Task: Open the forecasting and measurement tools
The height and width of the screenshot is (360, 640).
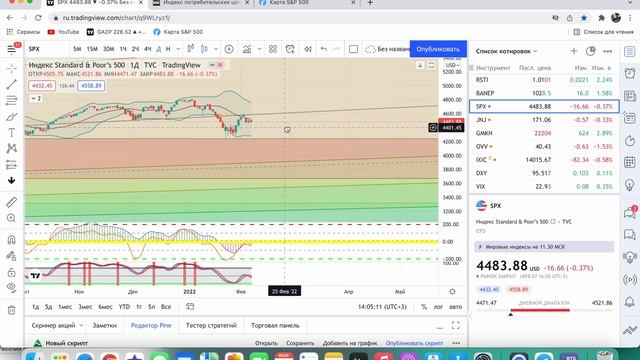Action: (11, 165)
